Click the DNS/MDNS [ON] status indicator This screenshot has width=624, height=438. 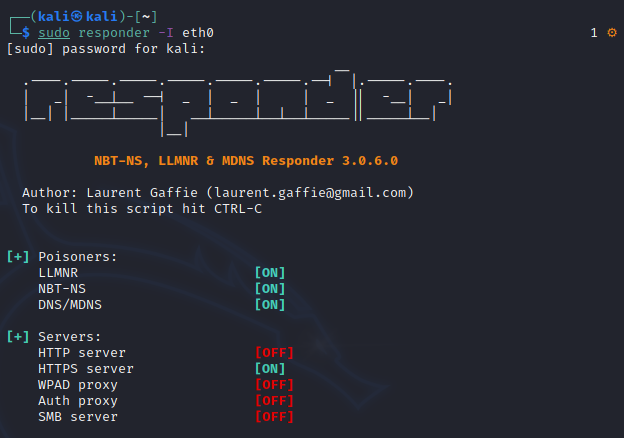tap(270, 305)
